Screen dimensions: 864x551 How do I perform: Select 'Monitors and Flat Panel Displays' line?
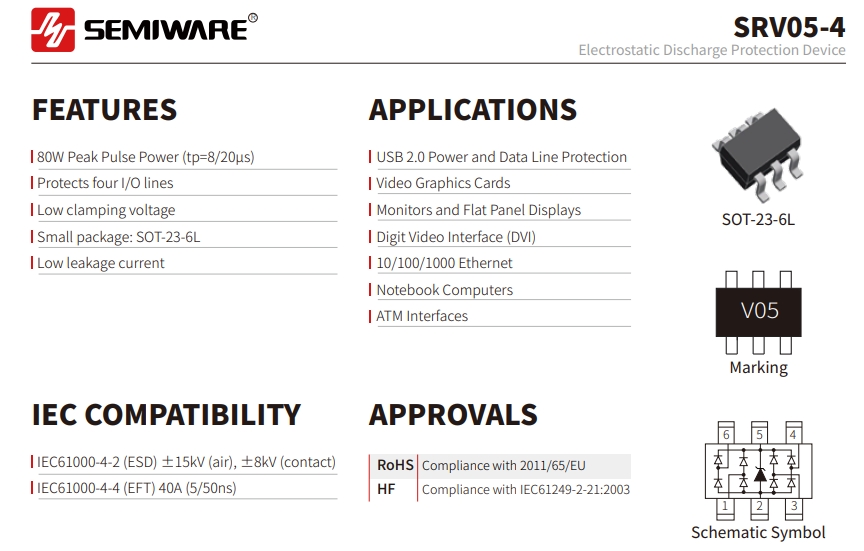[x=478, y=210]
